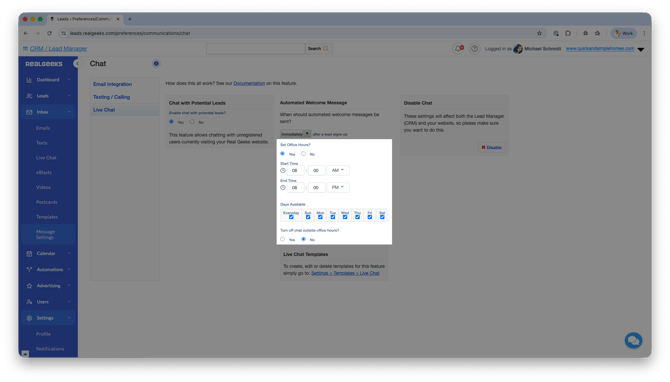Open the help question mark icon
Screen dimensions: 670x382
[x=474, y=49]
